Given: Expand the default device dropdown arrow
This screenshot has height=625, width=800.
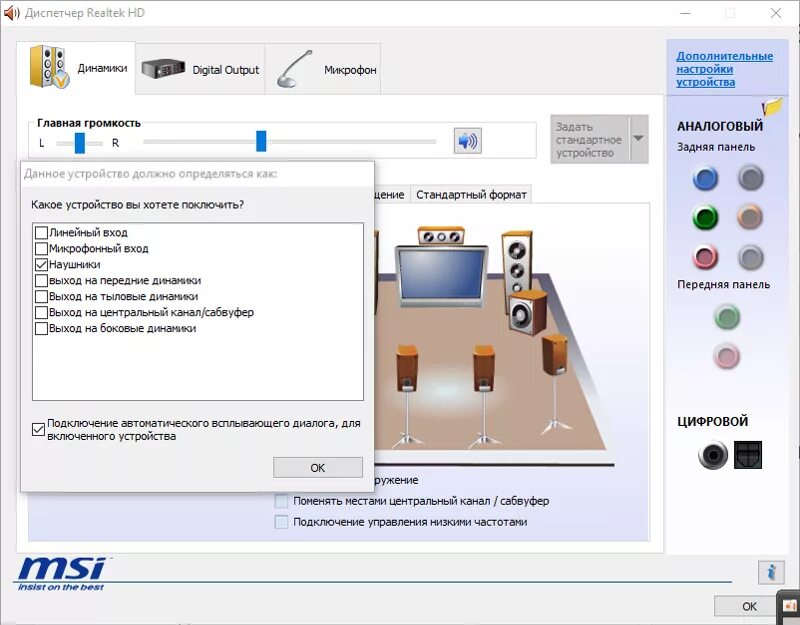Looking at the screenshot, I should [639, 139].
